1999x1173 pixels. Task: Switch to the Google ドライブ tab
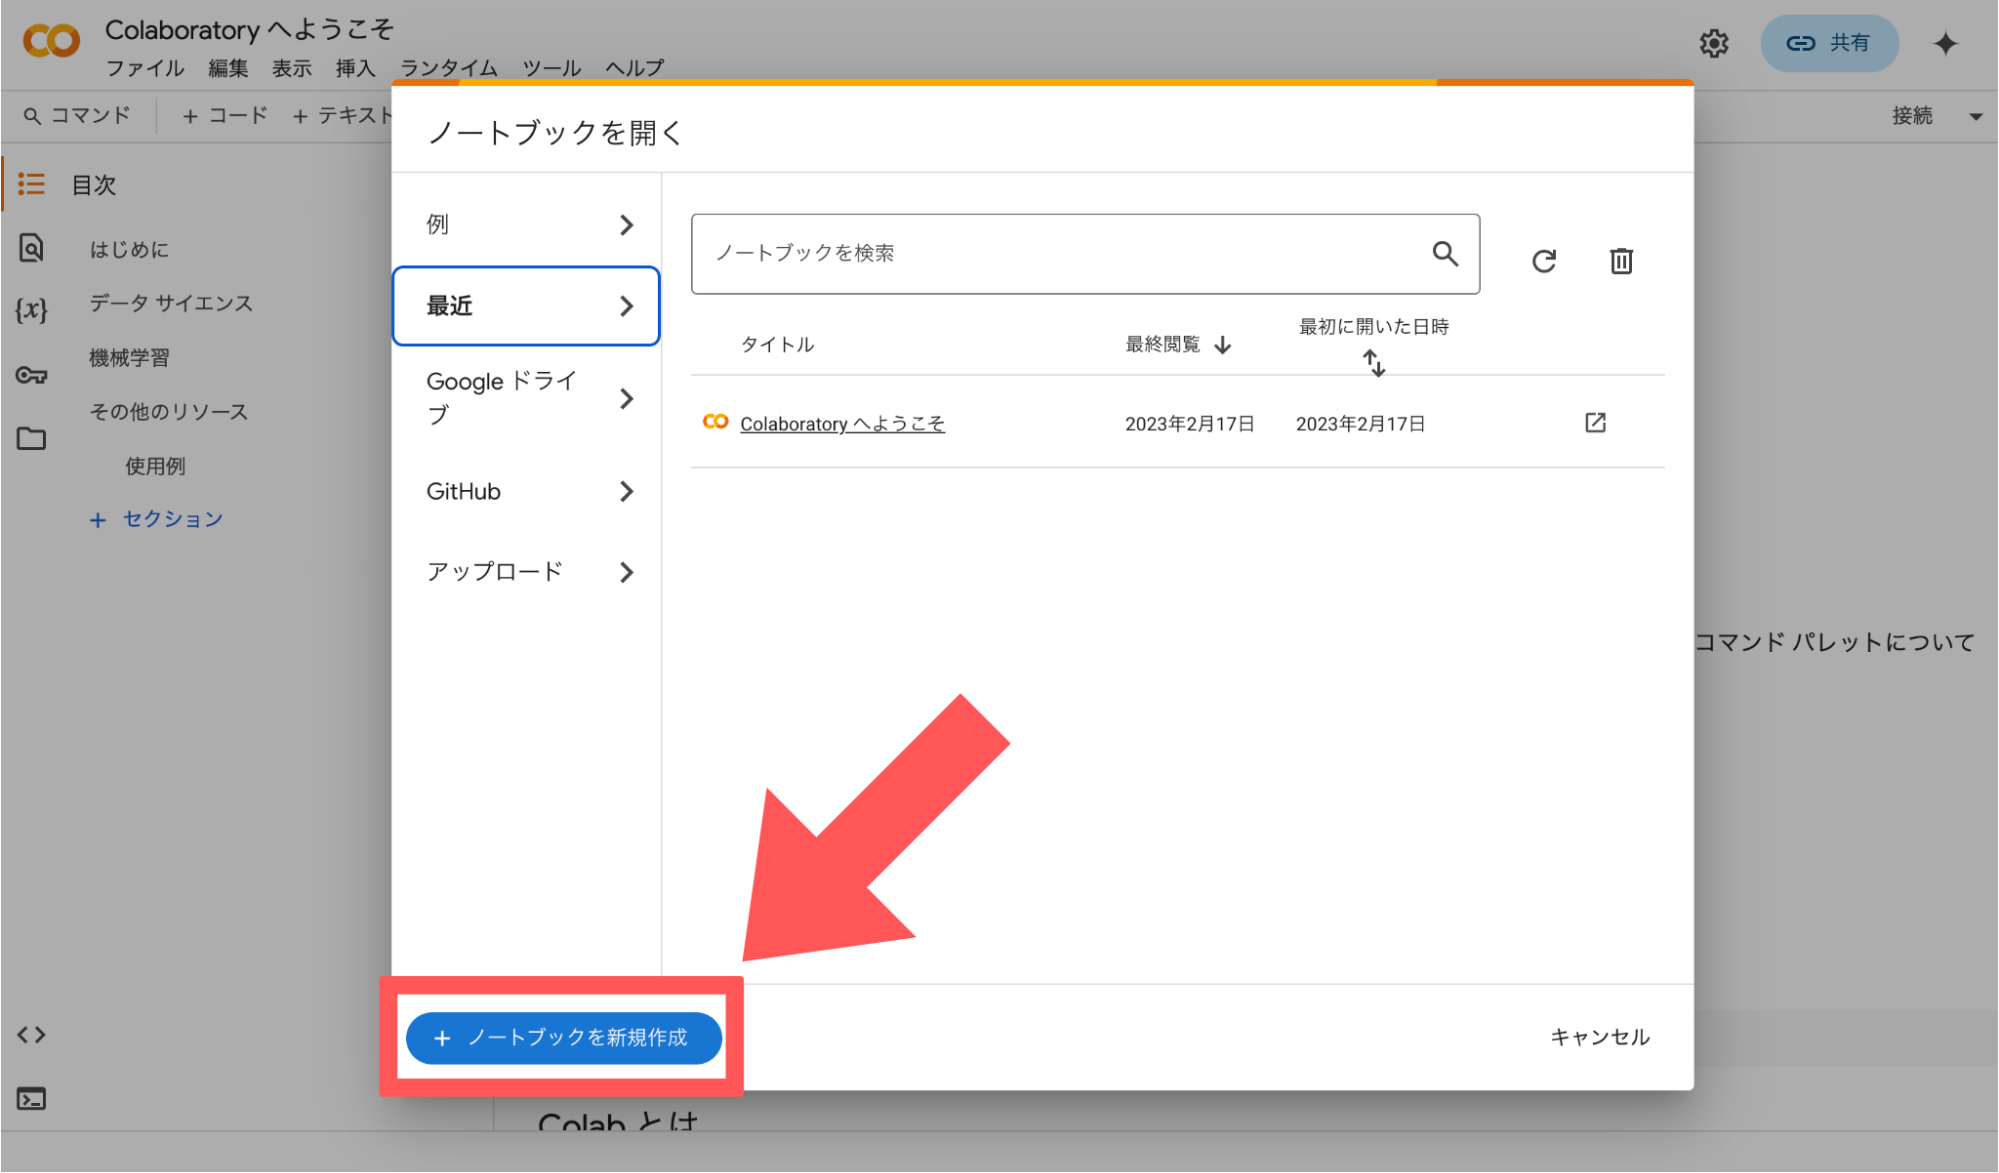(x=526, y=398)
